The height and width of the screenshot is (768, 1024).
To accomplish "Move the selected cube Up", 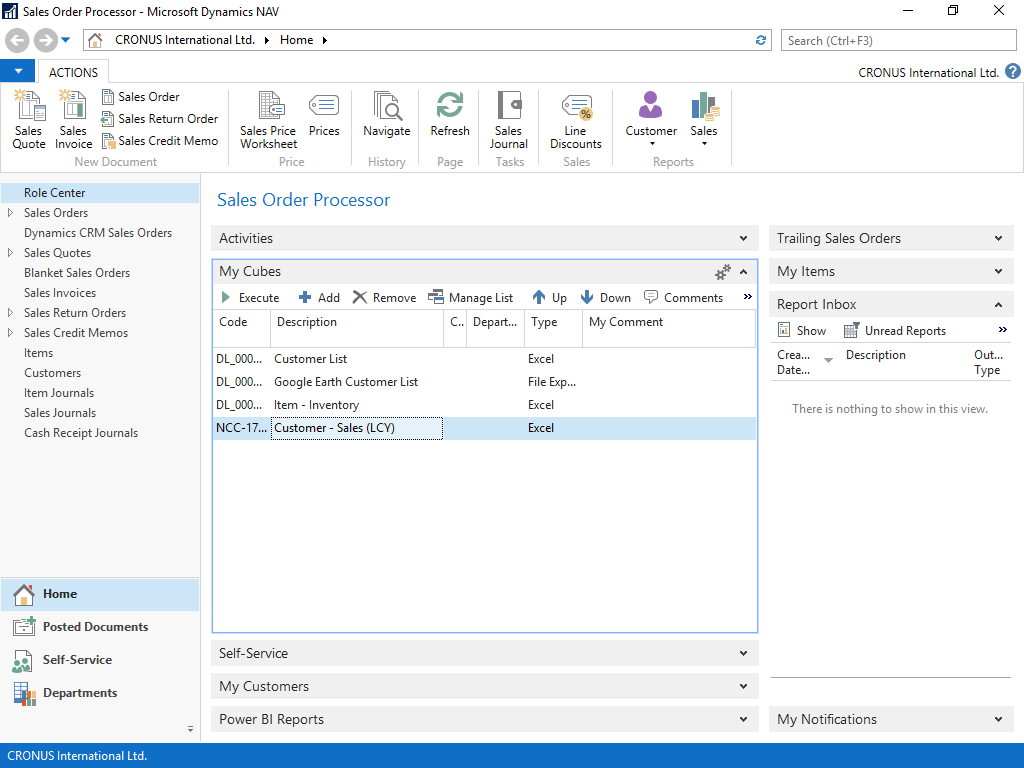I will tap(549, 298).
